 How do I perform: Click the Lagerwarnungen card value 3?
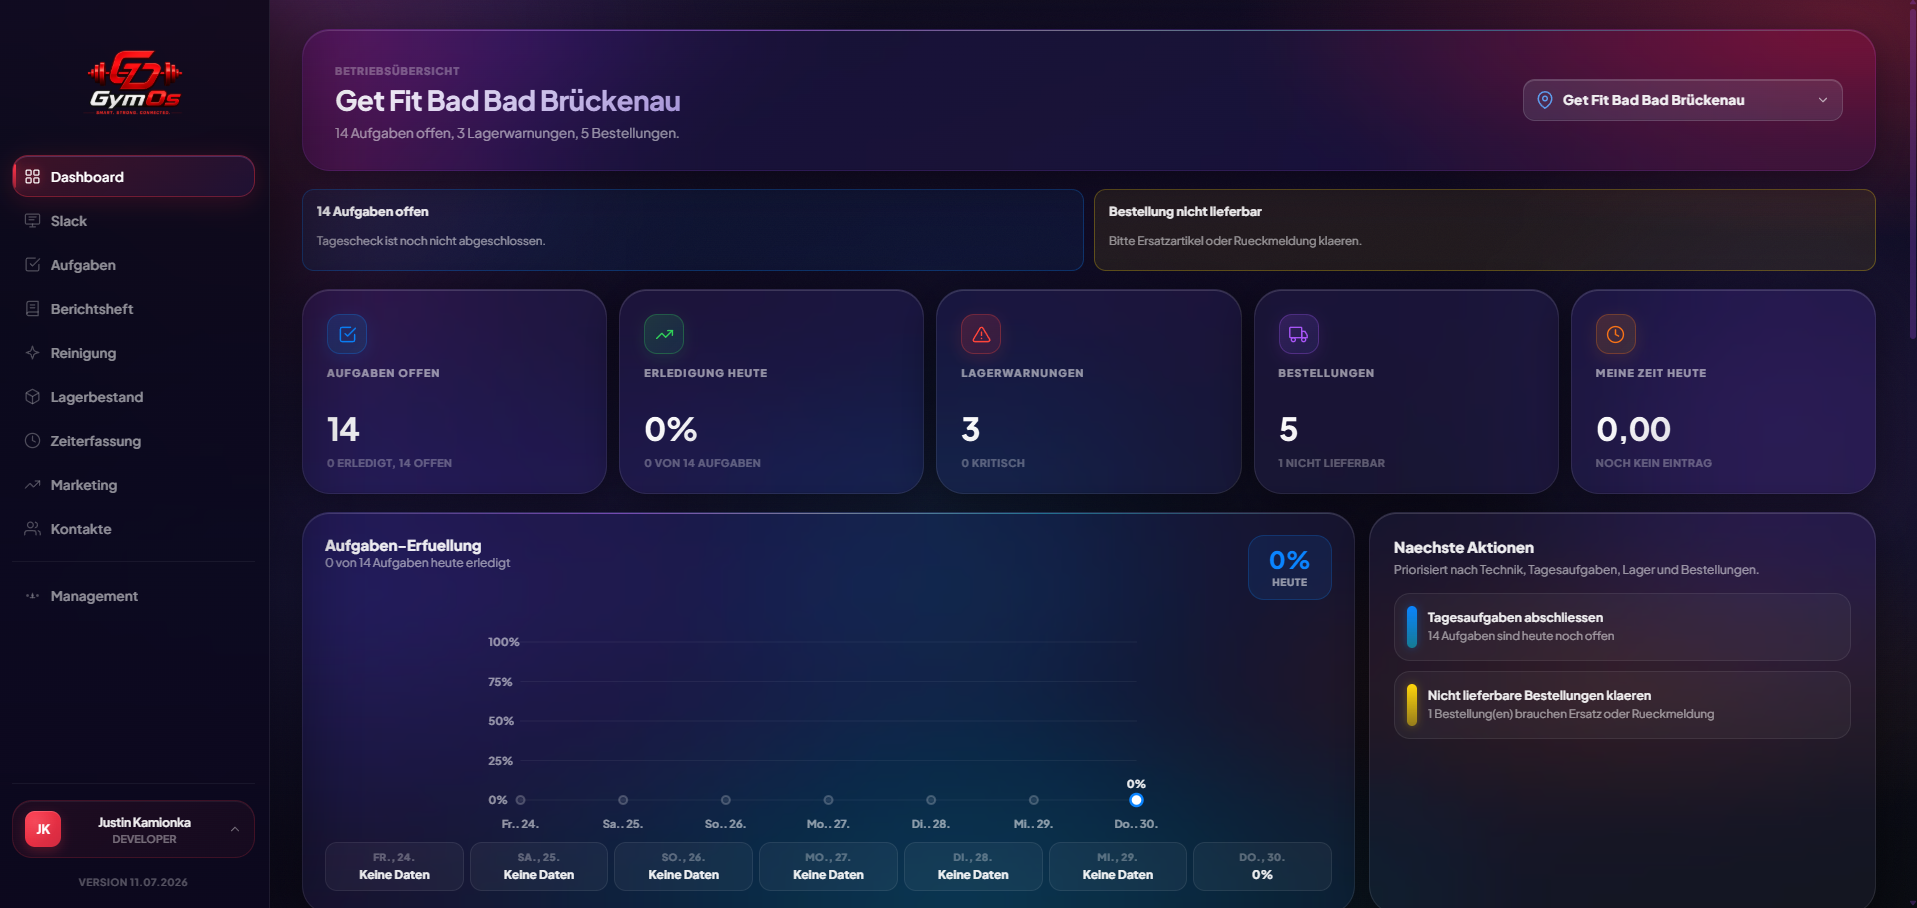click(970, 429)
